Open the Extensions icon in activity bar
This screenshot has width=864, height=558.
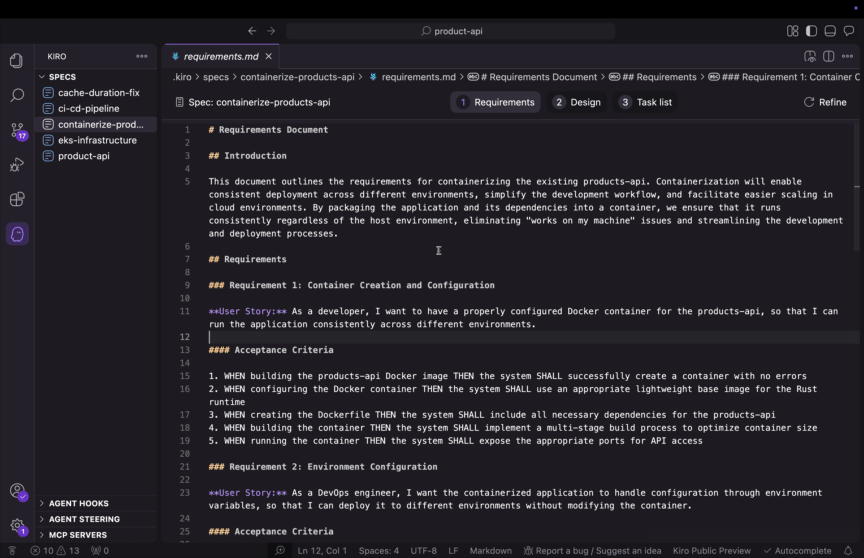[x=17, y=199]
